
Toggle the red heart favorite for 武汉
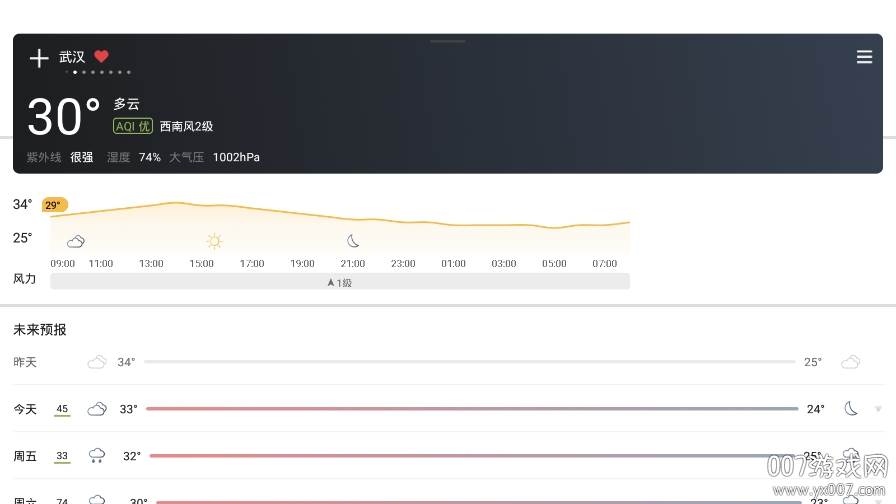[x=102, y=56]
